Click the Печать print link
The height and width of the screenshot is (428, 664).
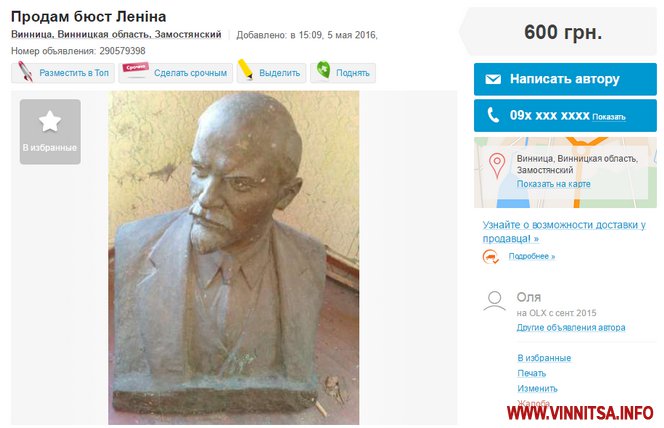[x=531, y=373]
